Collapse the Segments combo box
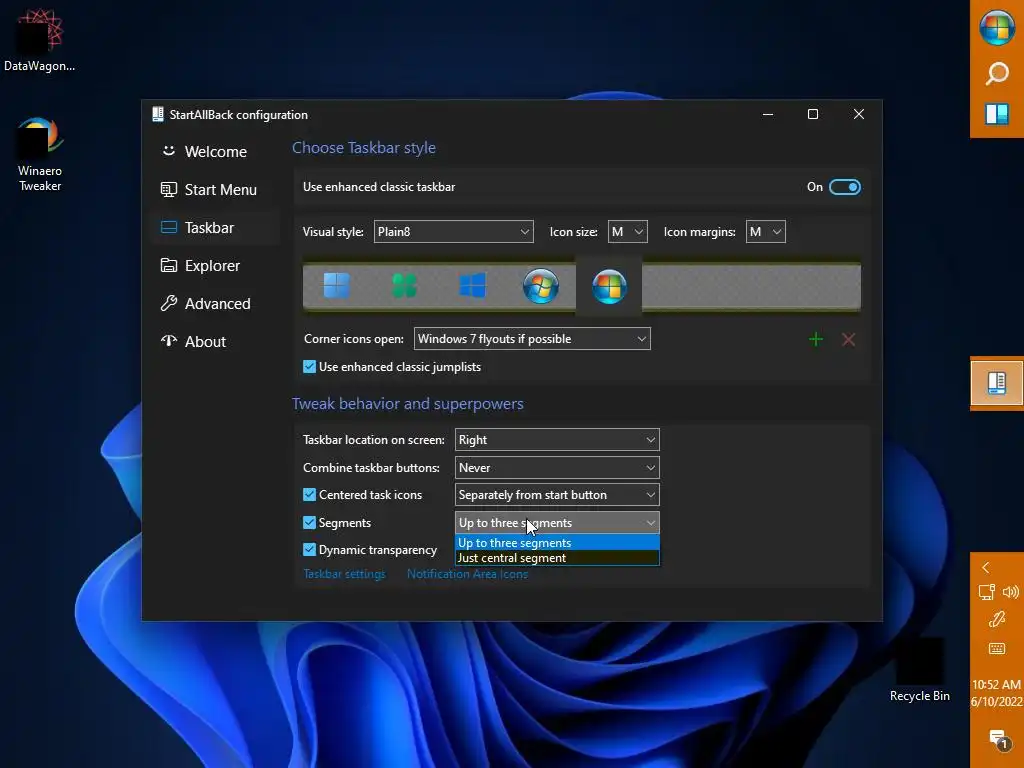 click(x=557, y=522)
